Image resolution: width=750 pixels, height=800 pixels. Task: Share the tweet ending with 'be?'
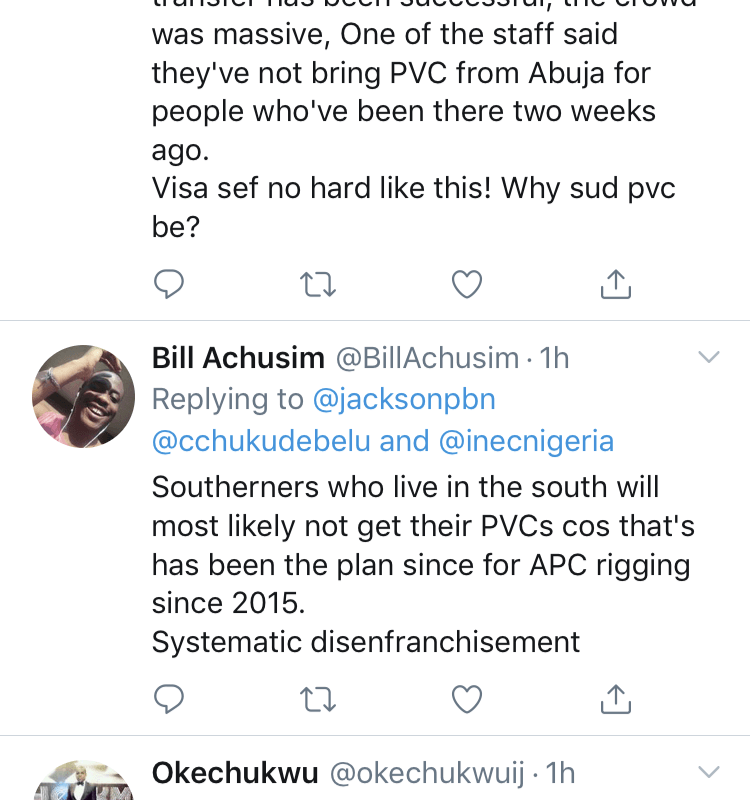[616, 283]
